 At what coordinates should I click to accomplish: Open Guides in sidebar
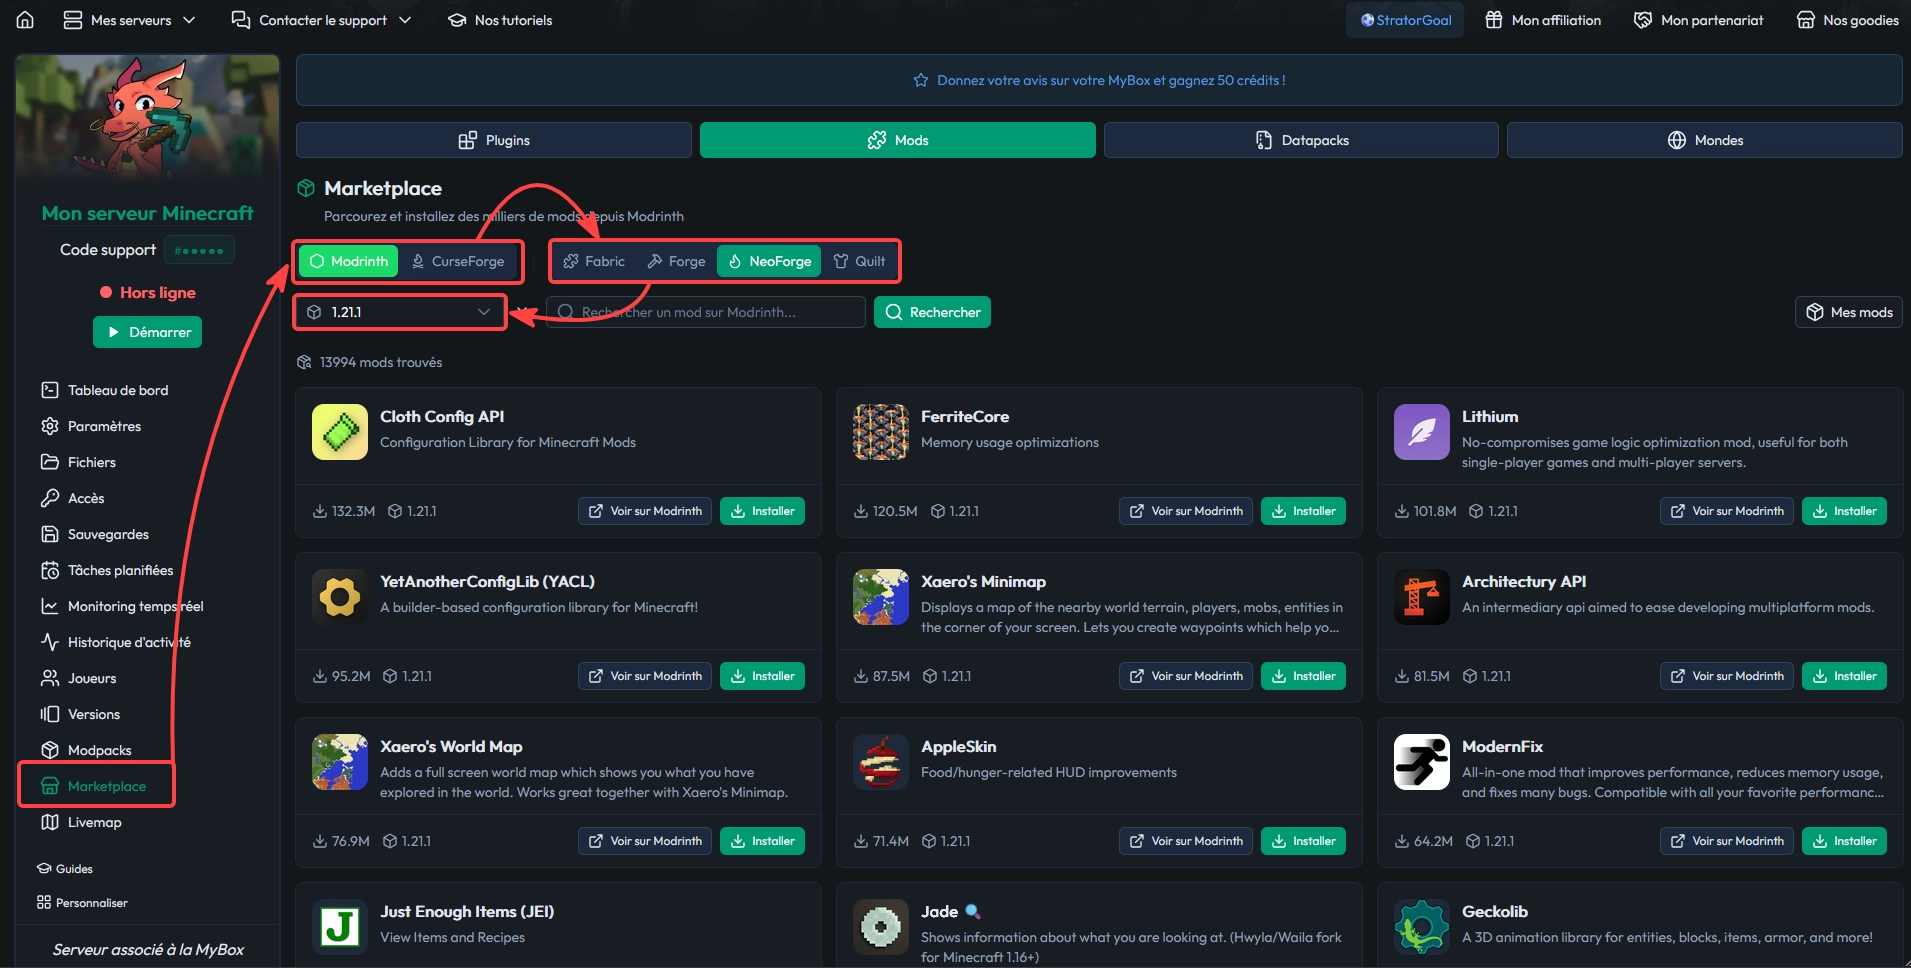coord(65,869)
